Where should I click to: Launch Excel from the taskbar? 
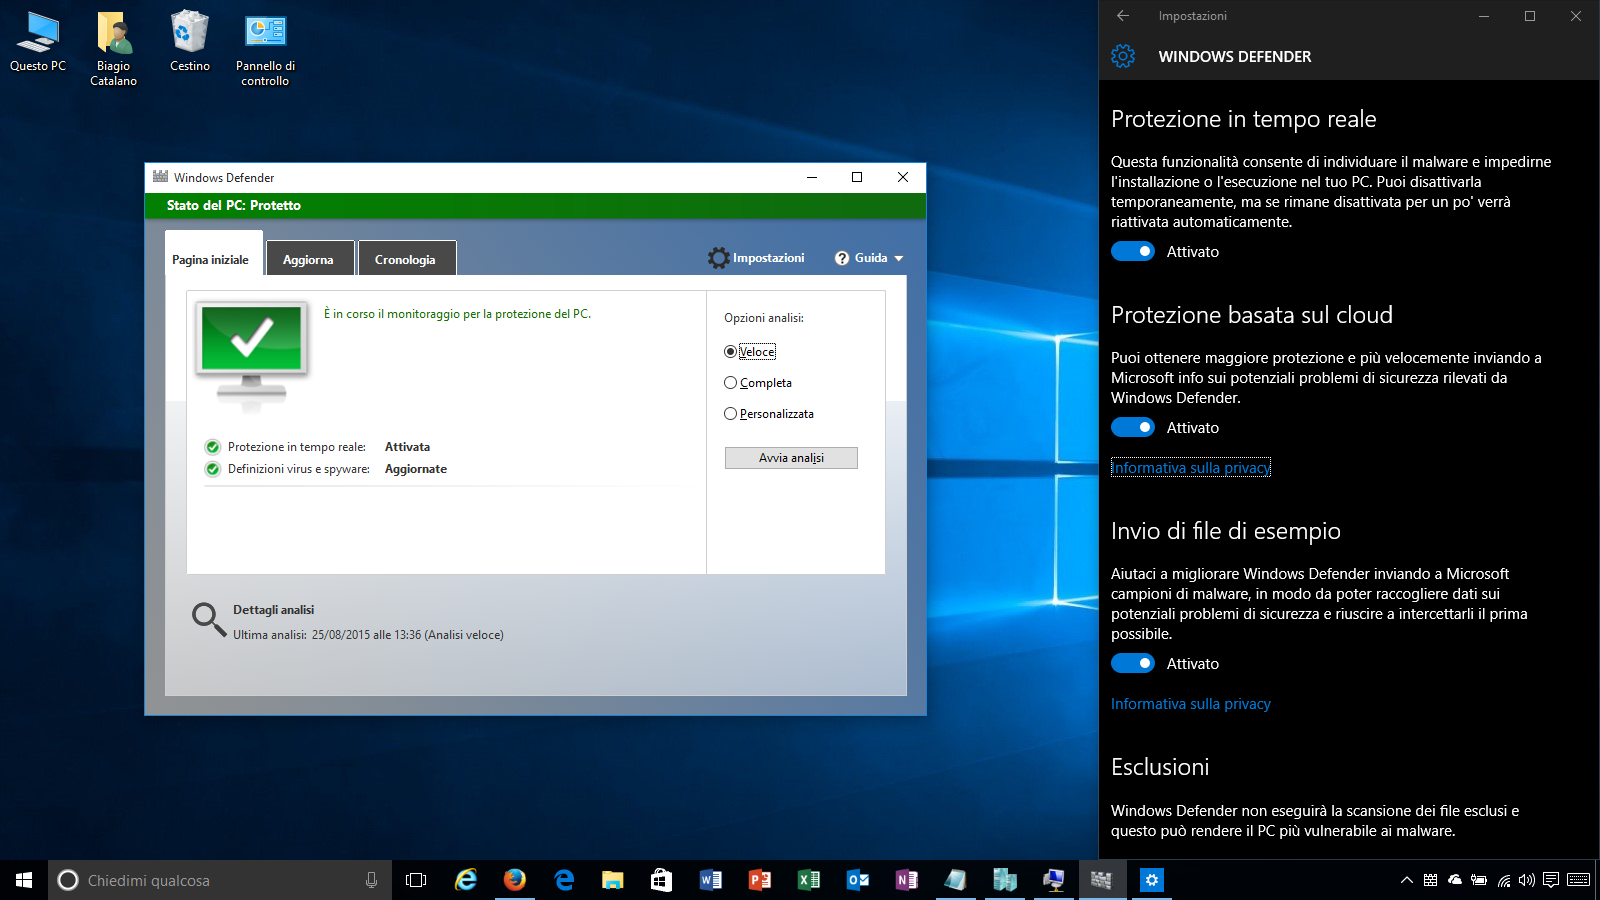[x=809, y=880]
